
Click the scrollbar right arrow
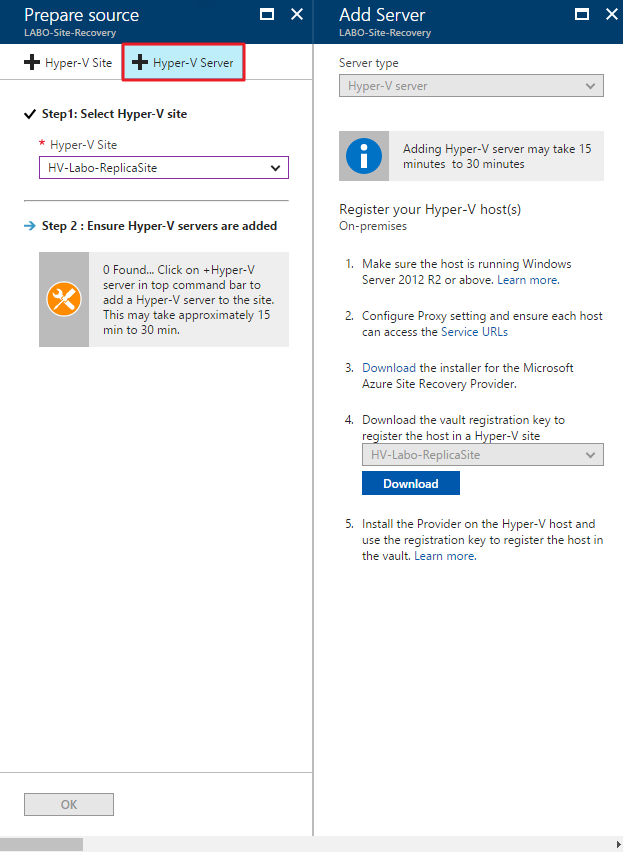tap(619, 844)
